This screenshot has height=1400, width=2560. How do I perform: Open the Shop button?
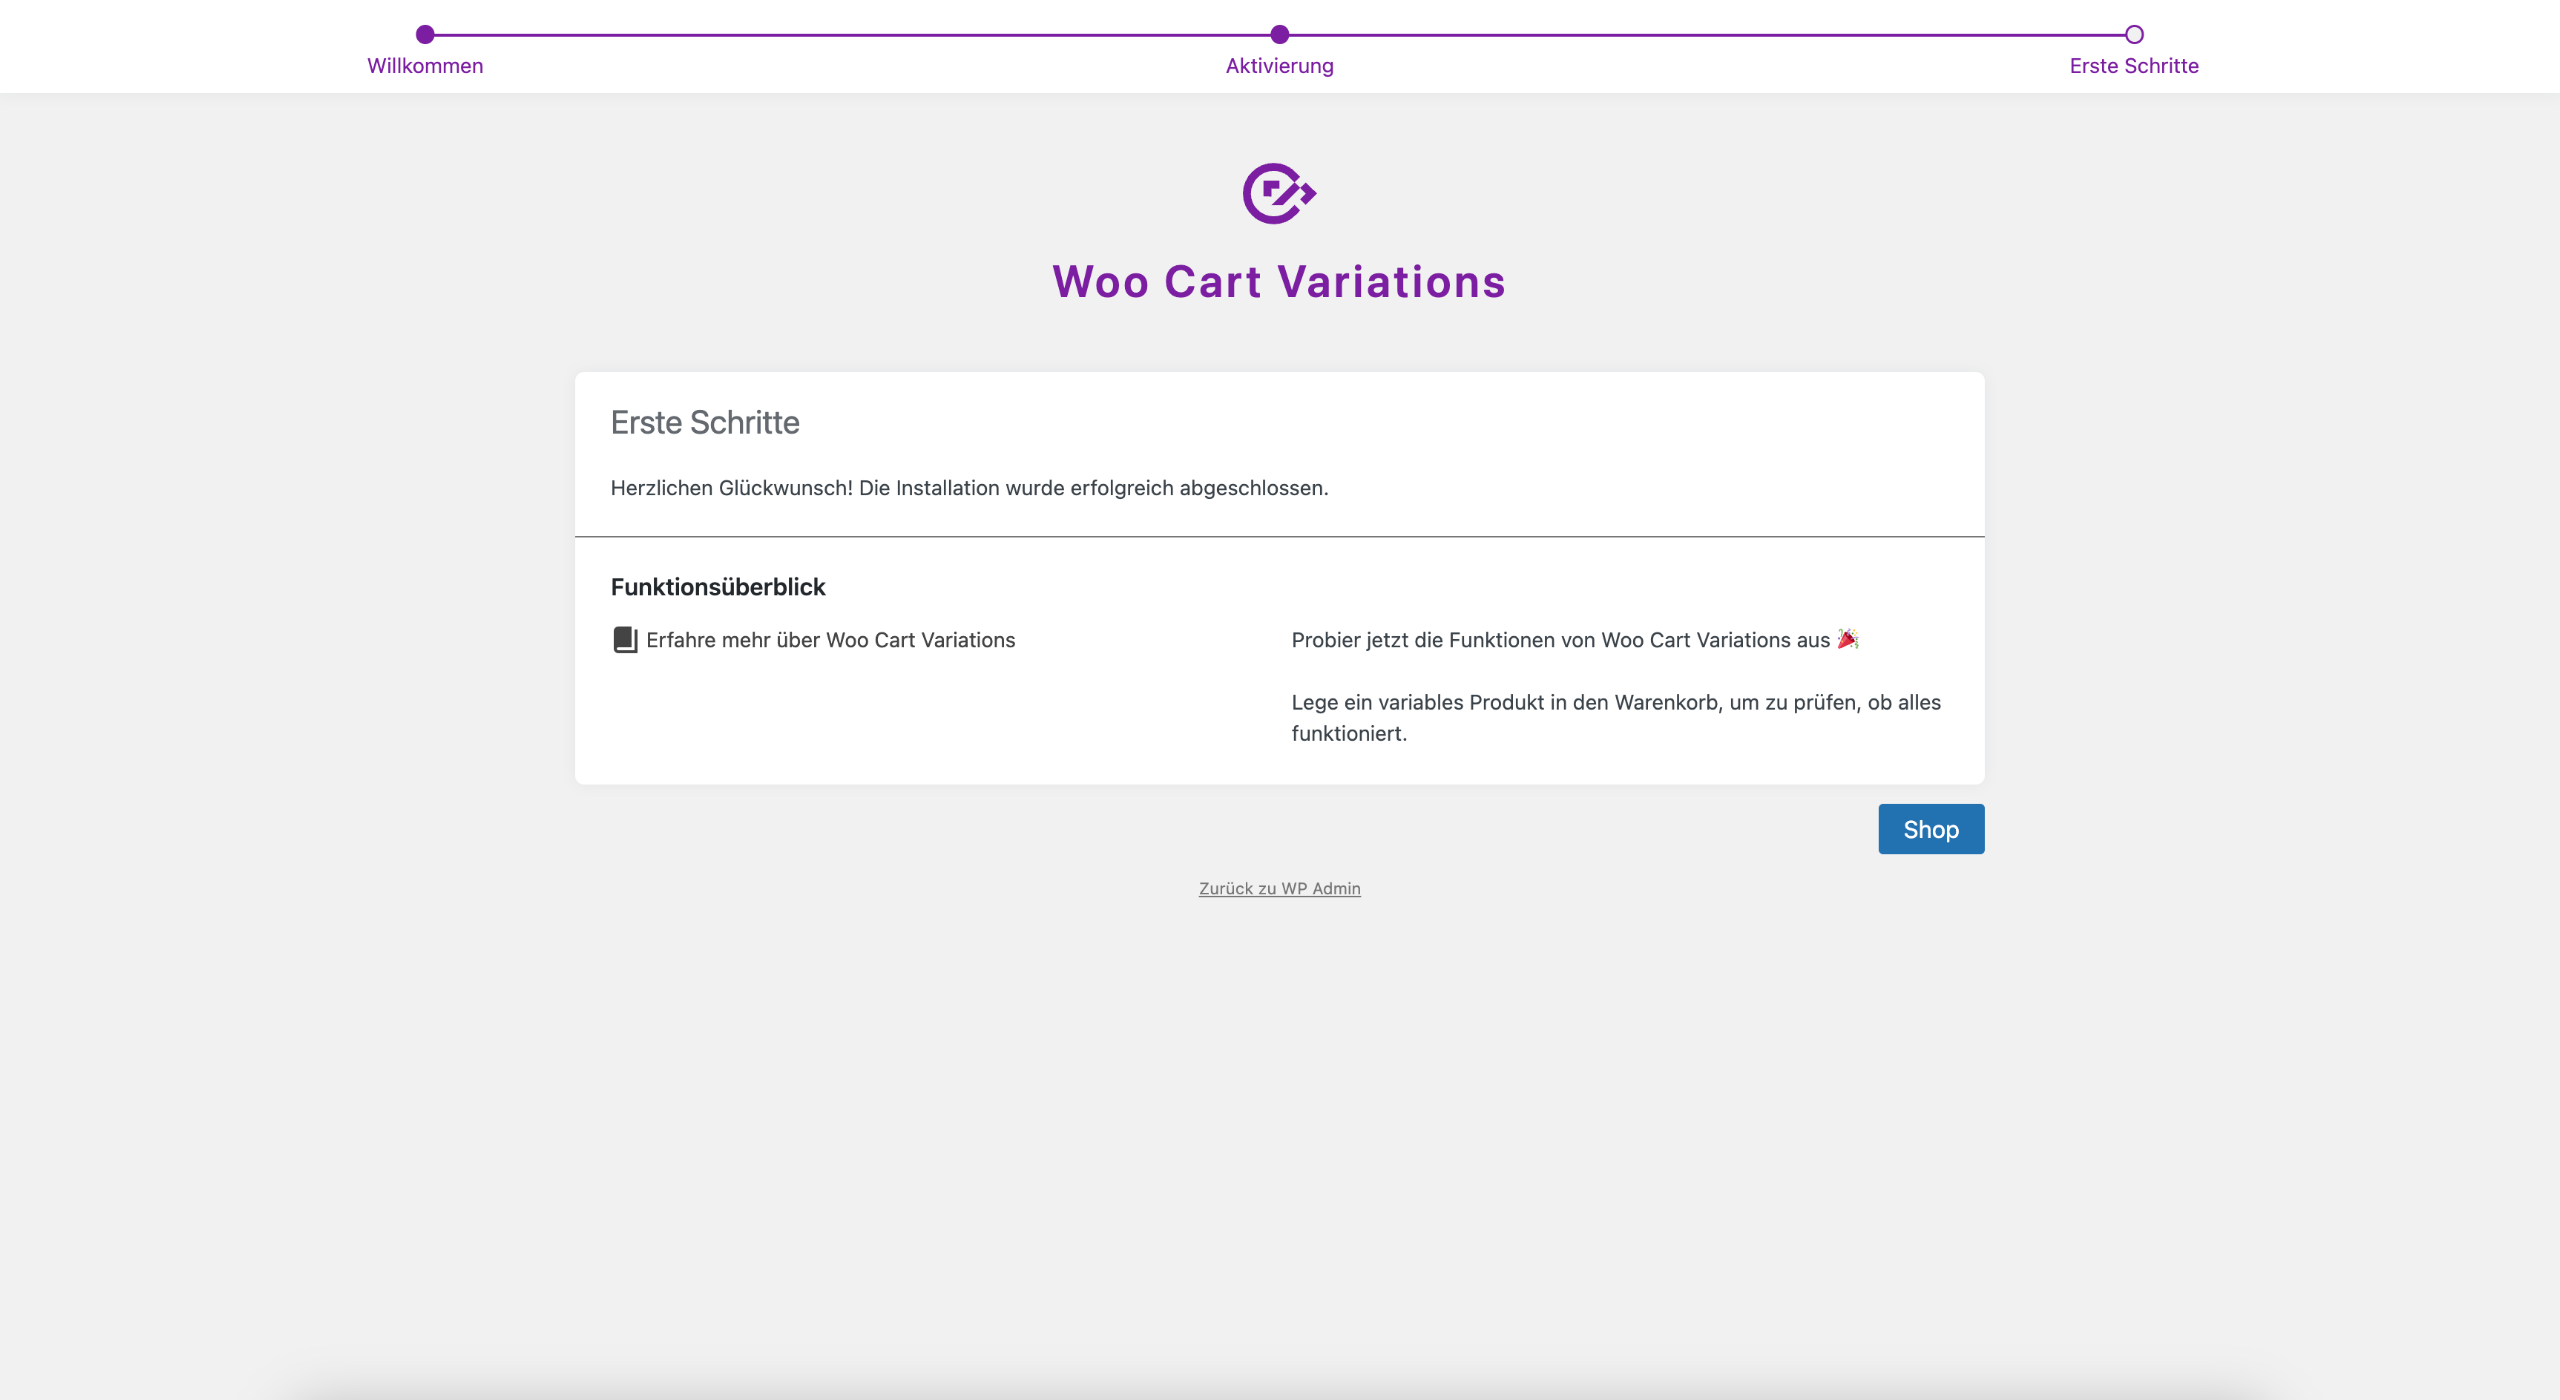point(1931,829)
